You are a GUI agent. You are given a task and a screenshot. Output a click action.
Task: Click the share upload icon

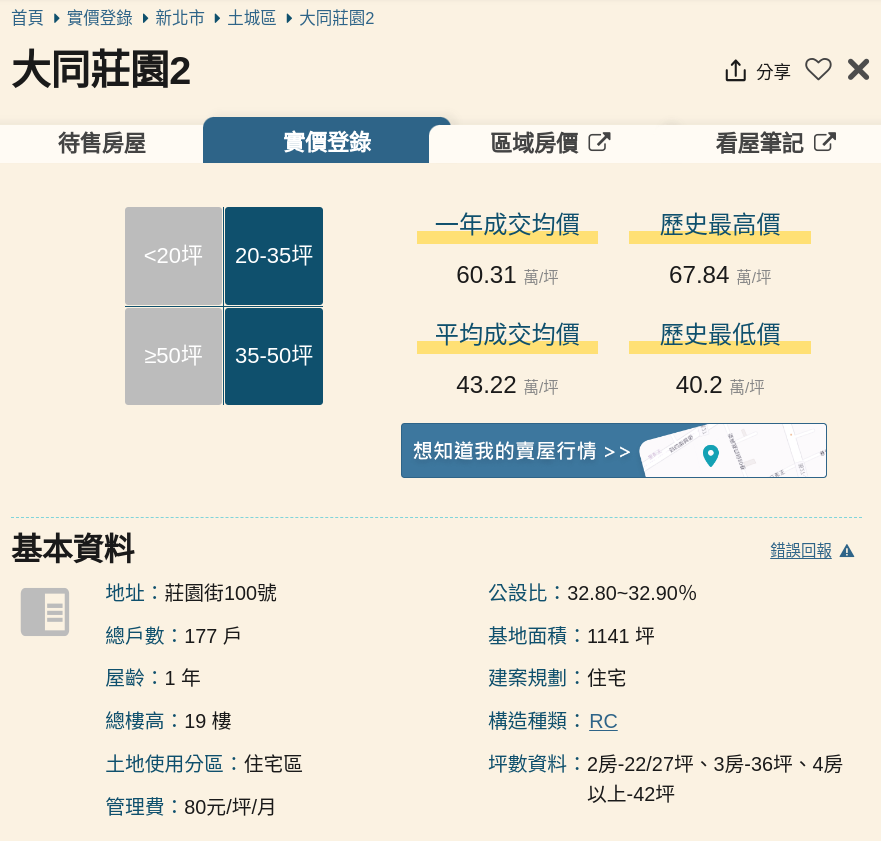click(736, 71)
